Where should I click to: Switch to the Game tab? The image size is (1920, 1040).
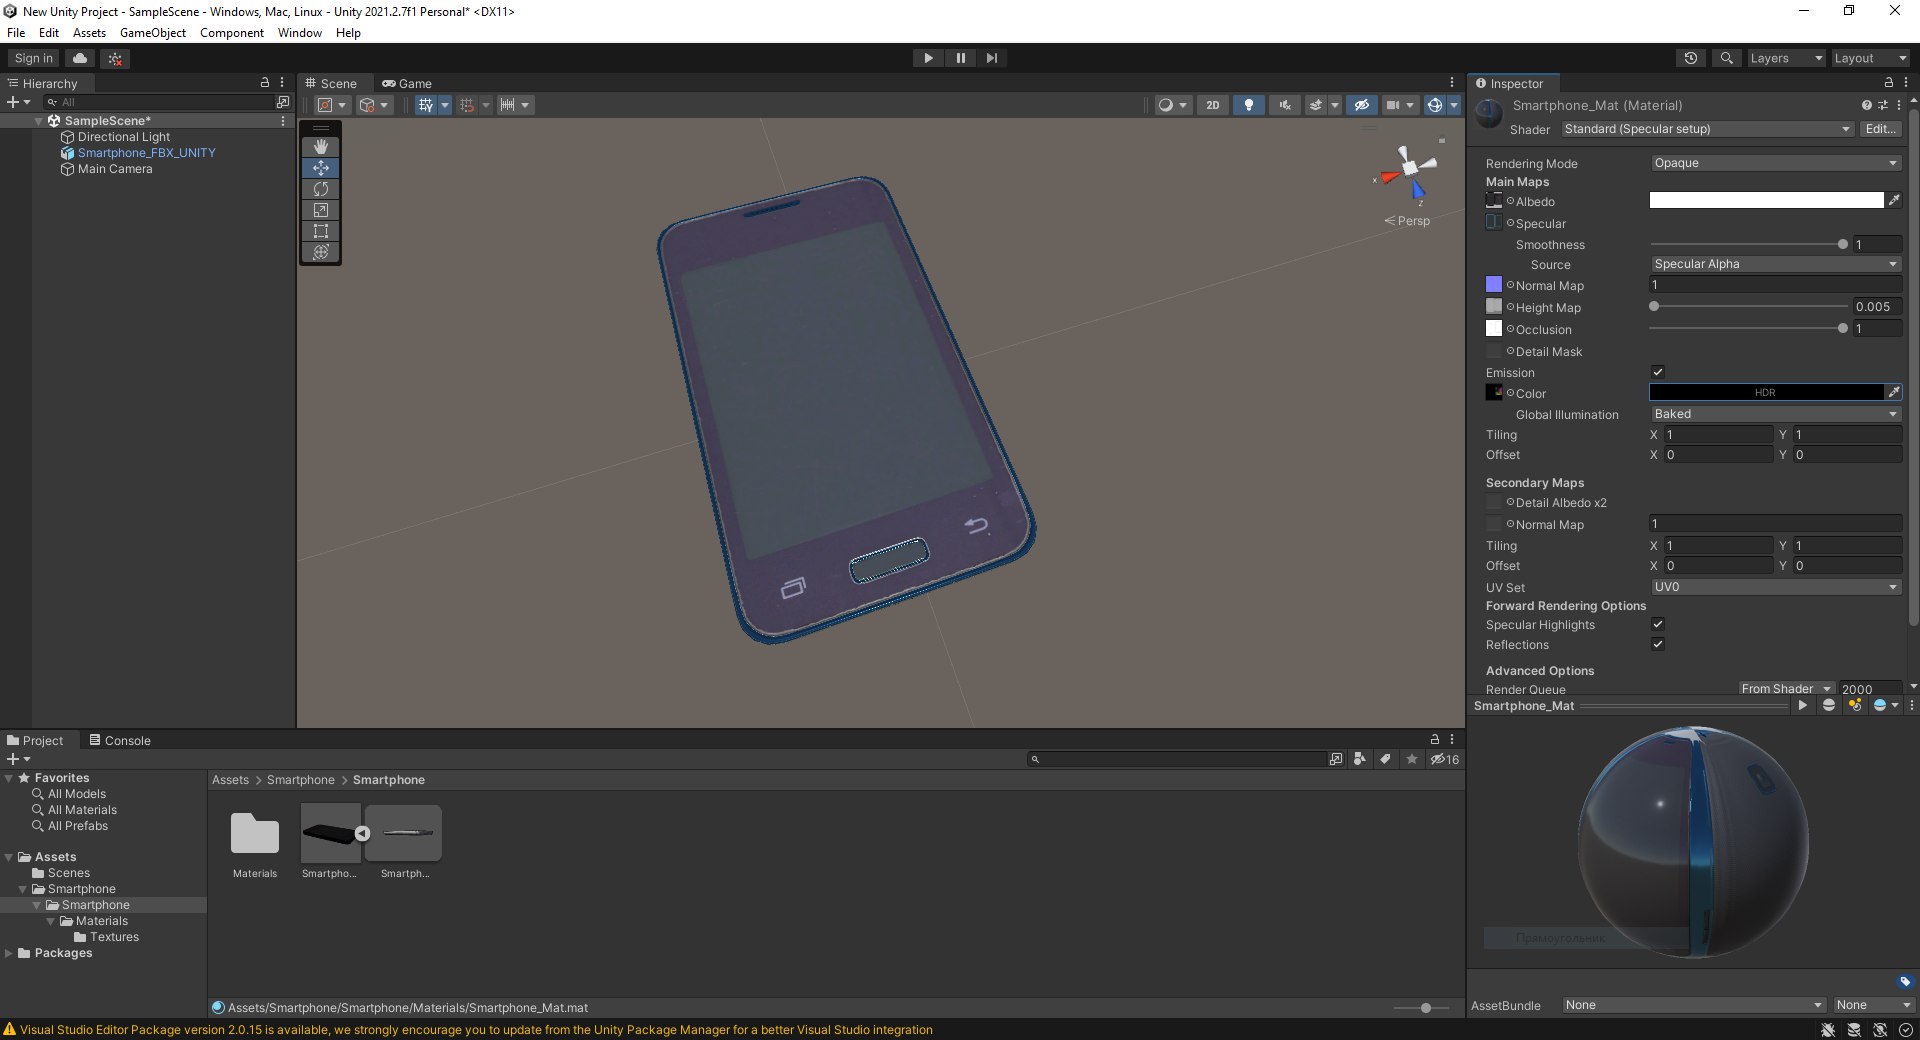407,84
